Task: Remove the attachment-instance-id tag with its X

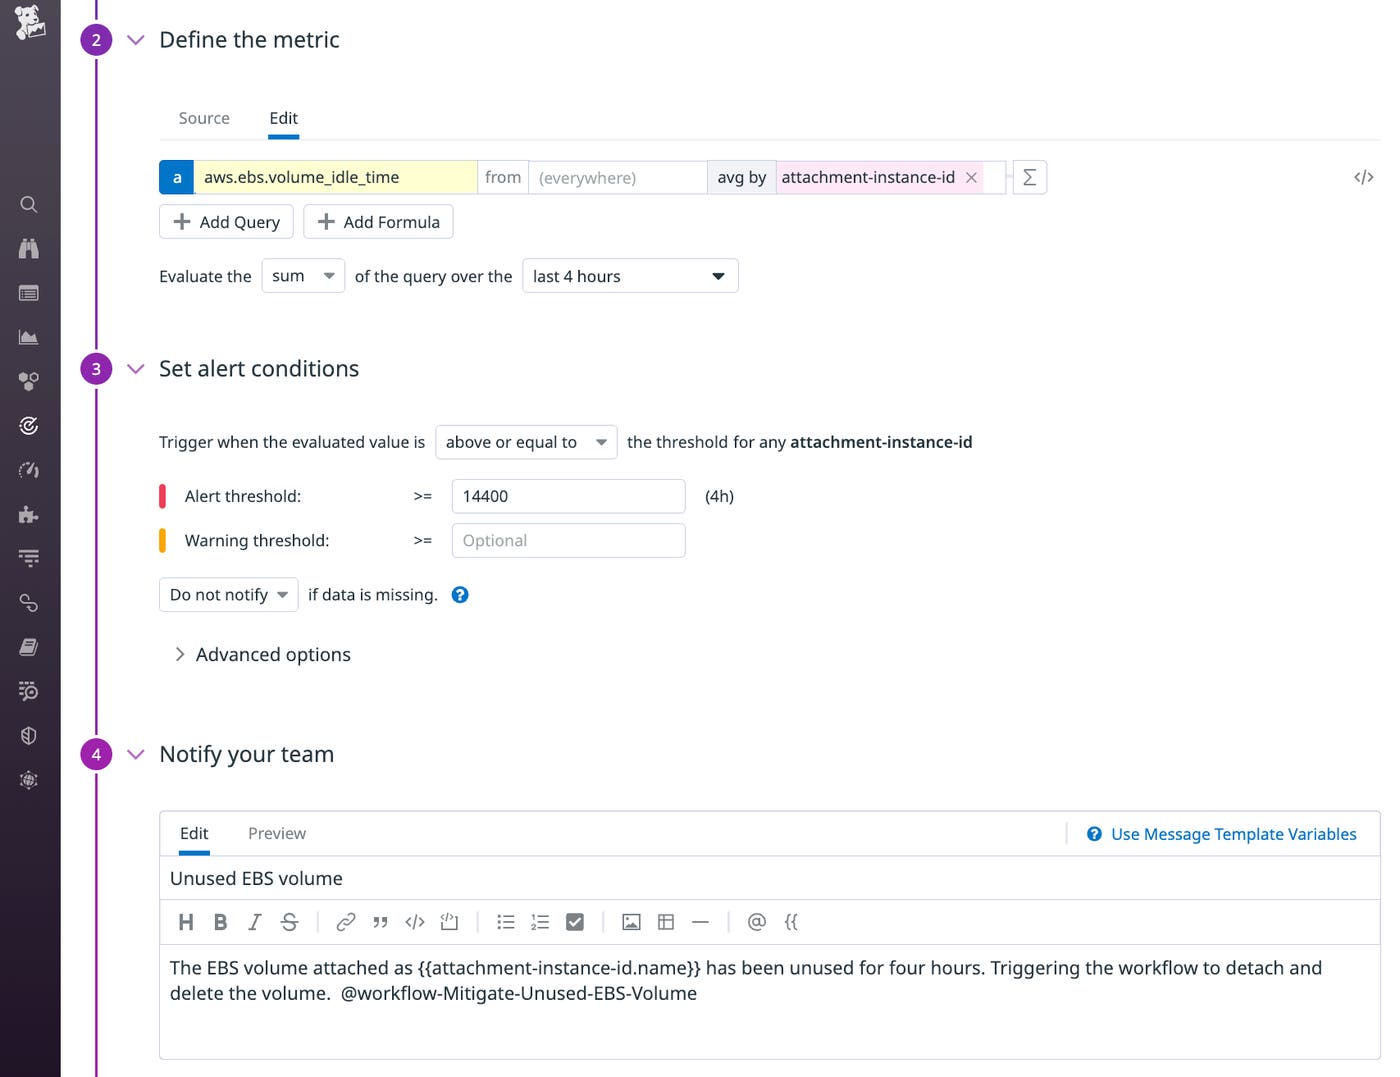Action: (971, 177)
